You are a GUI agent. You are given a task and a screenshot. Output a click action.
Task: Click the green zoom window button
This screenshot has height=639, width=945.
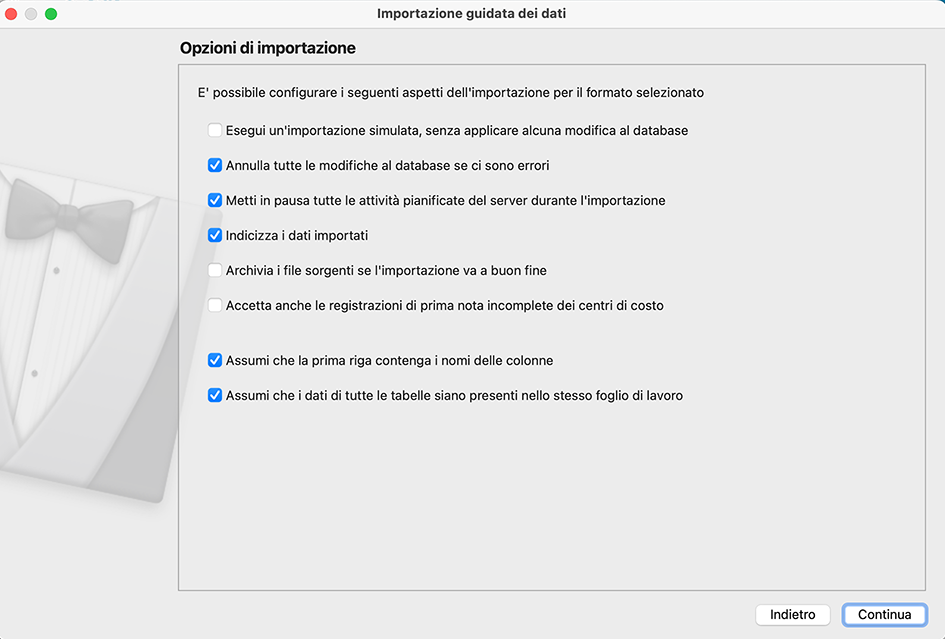[51, 14]
